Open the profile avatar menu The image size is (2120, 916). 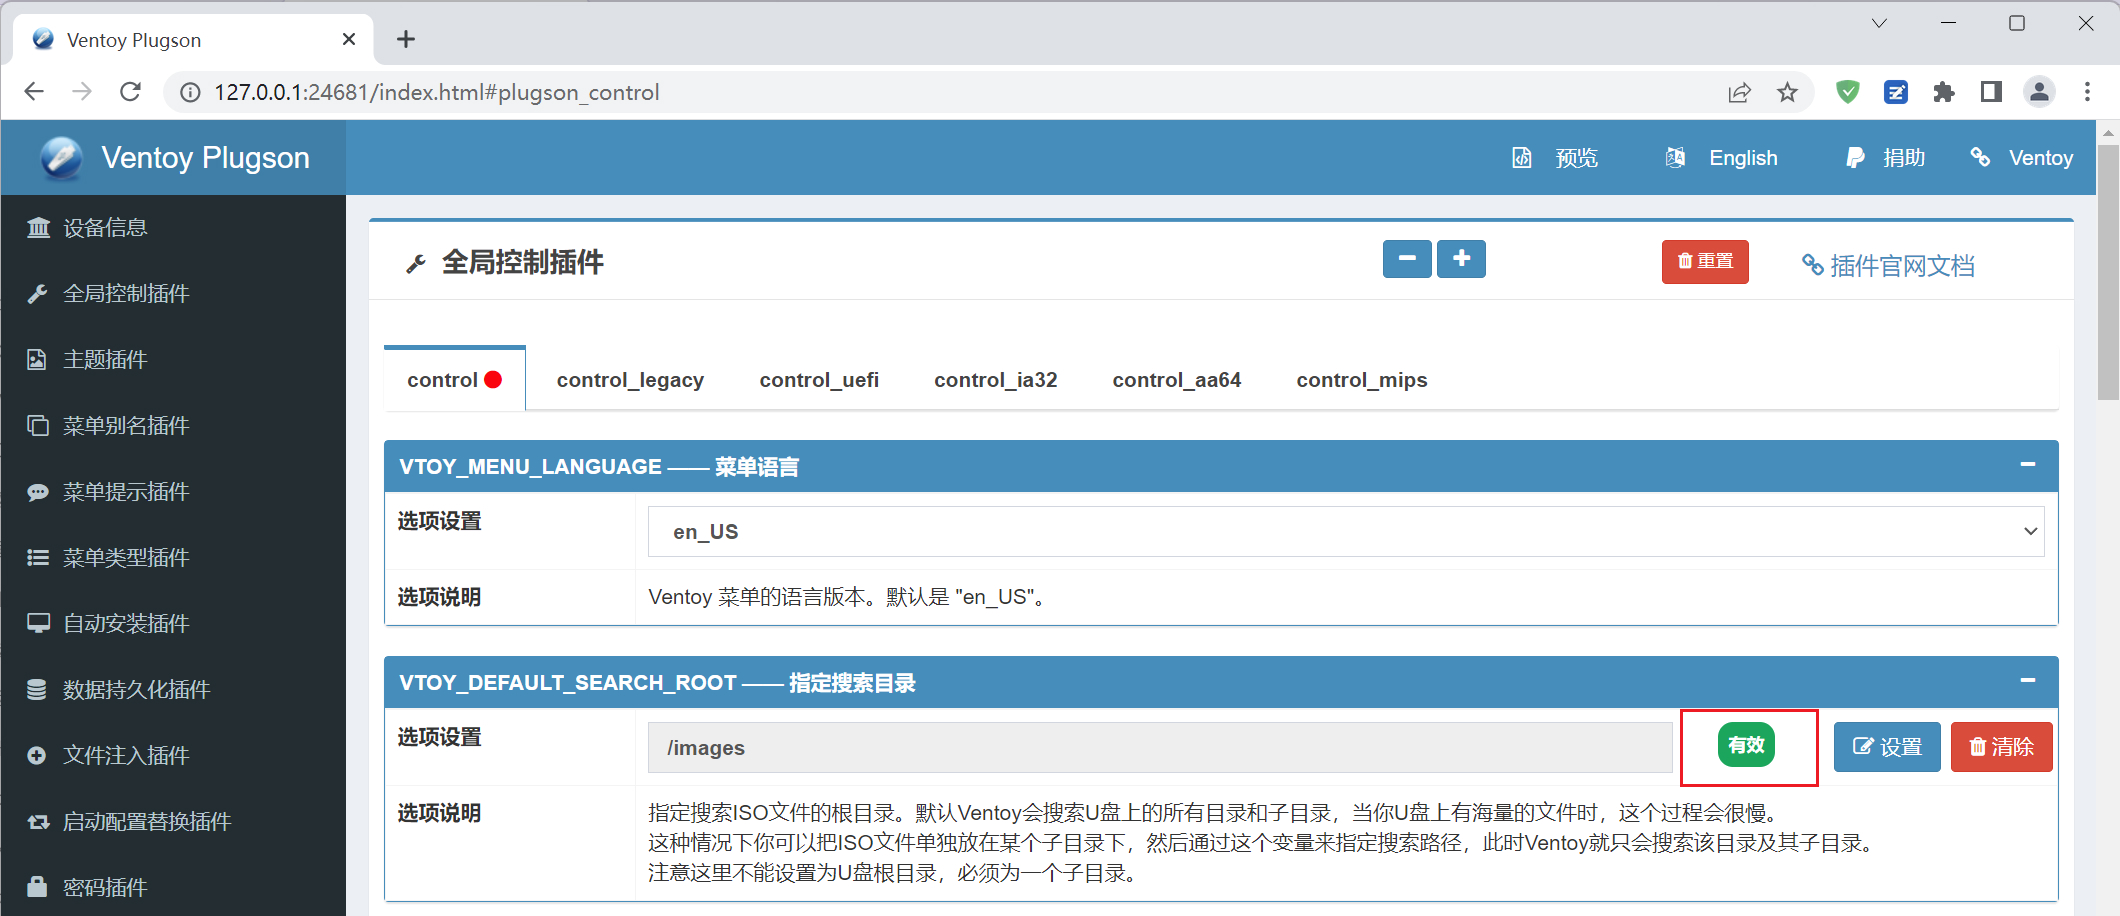pyautogui.click(x=2039, y=92)
